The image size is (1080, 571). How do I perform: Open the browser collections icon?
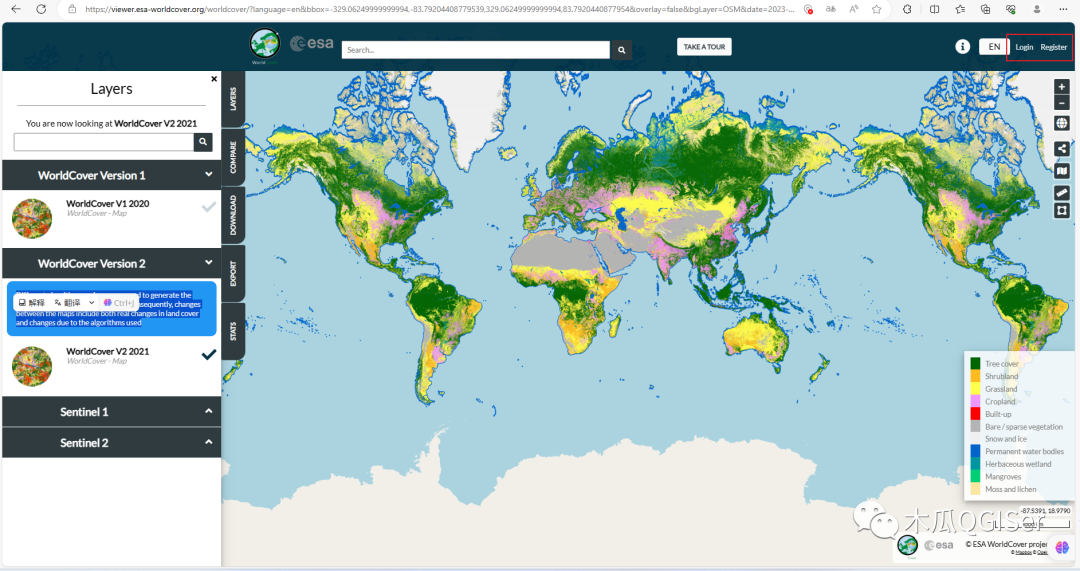[x=986, y=10]
